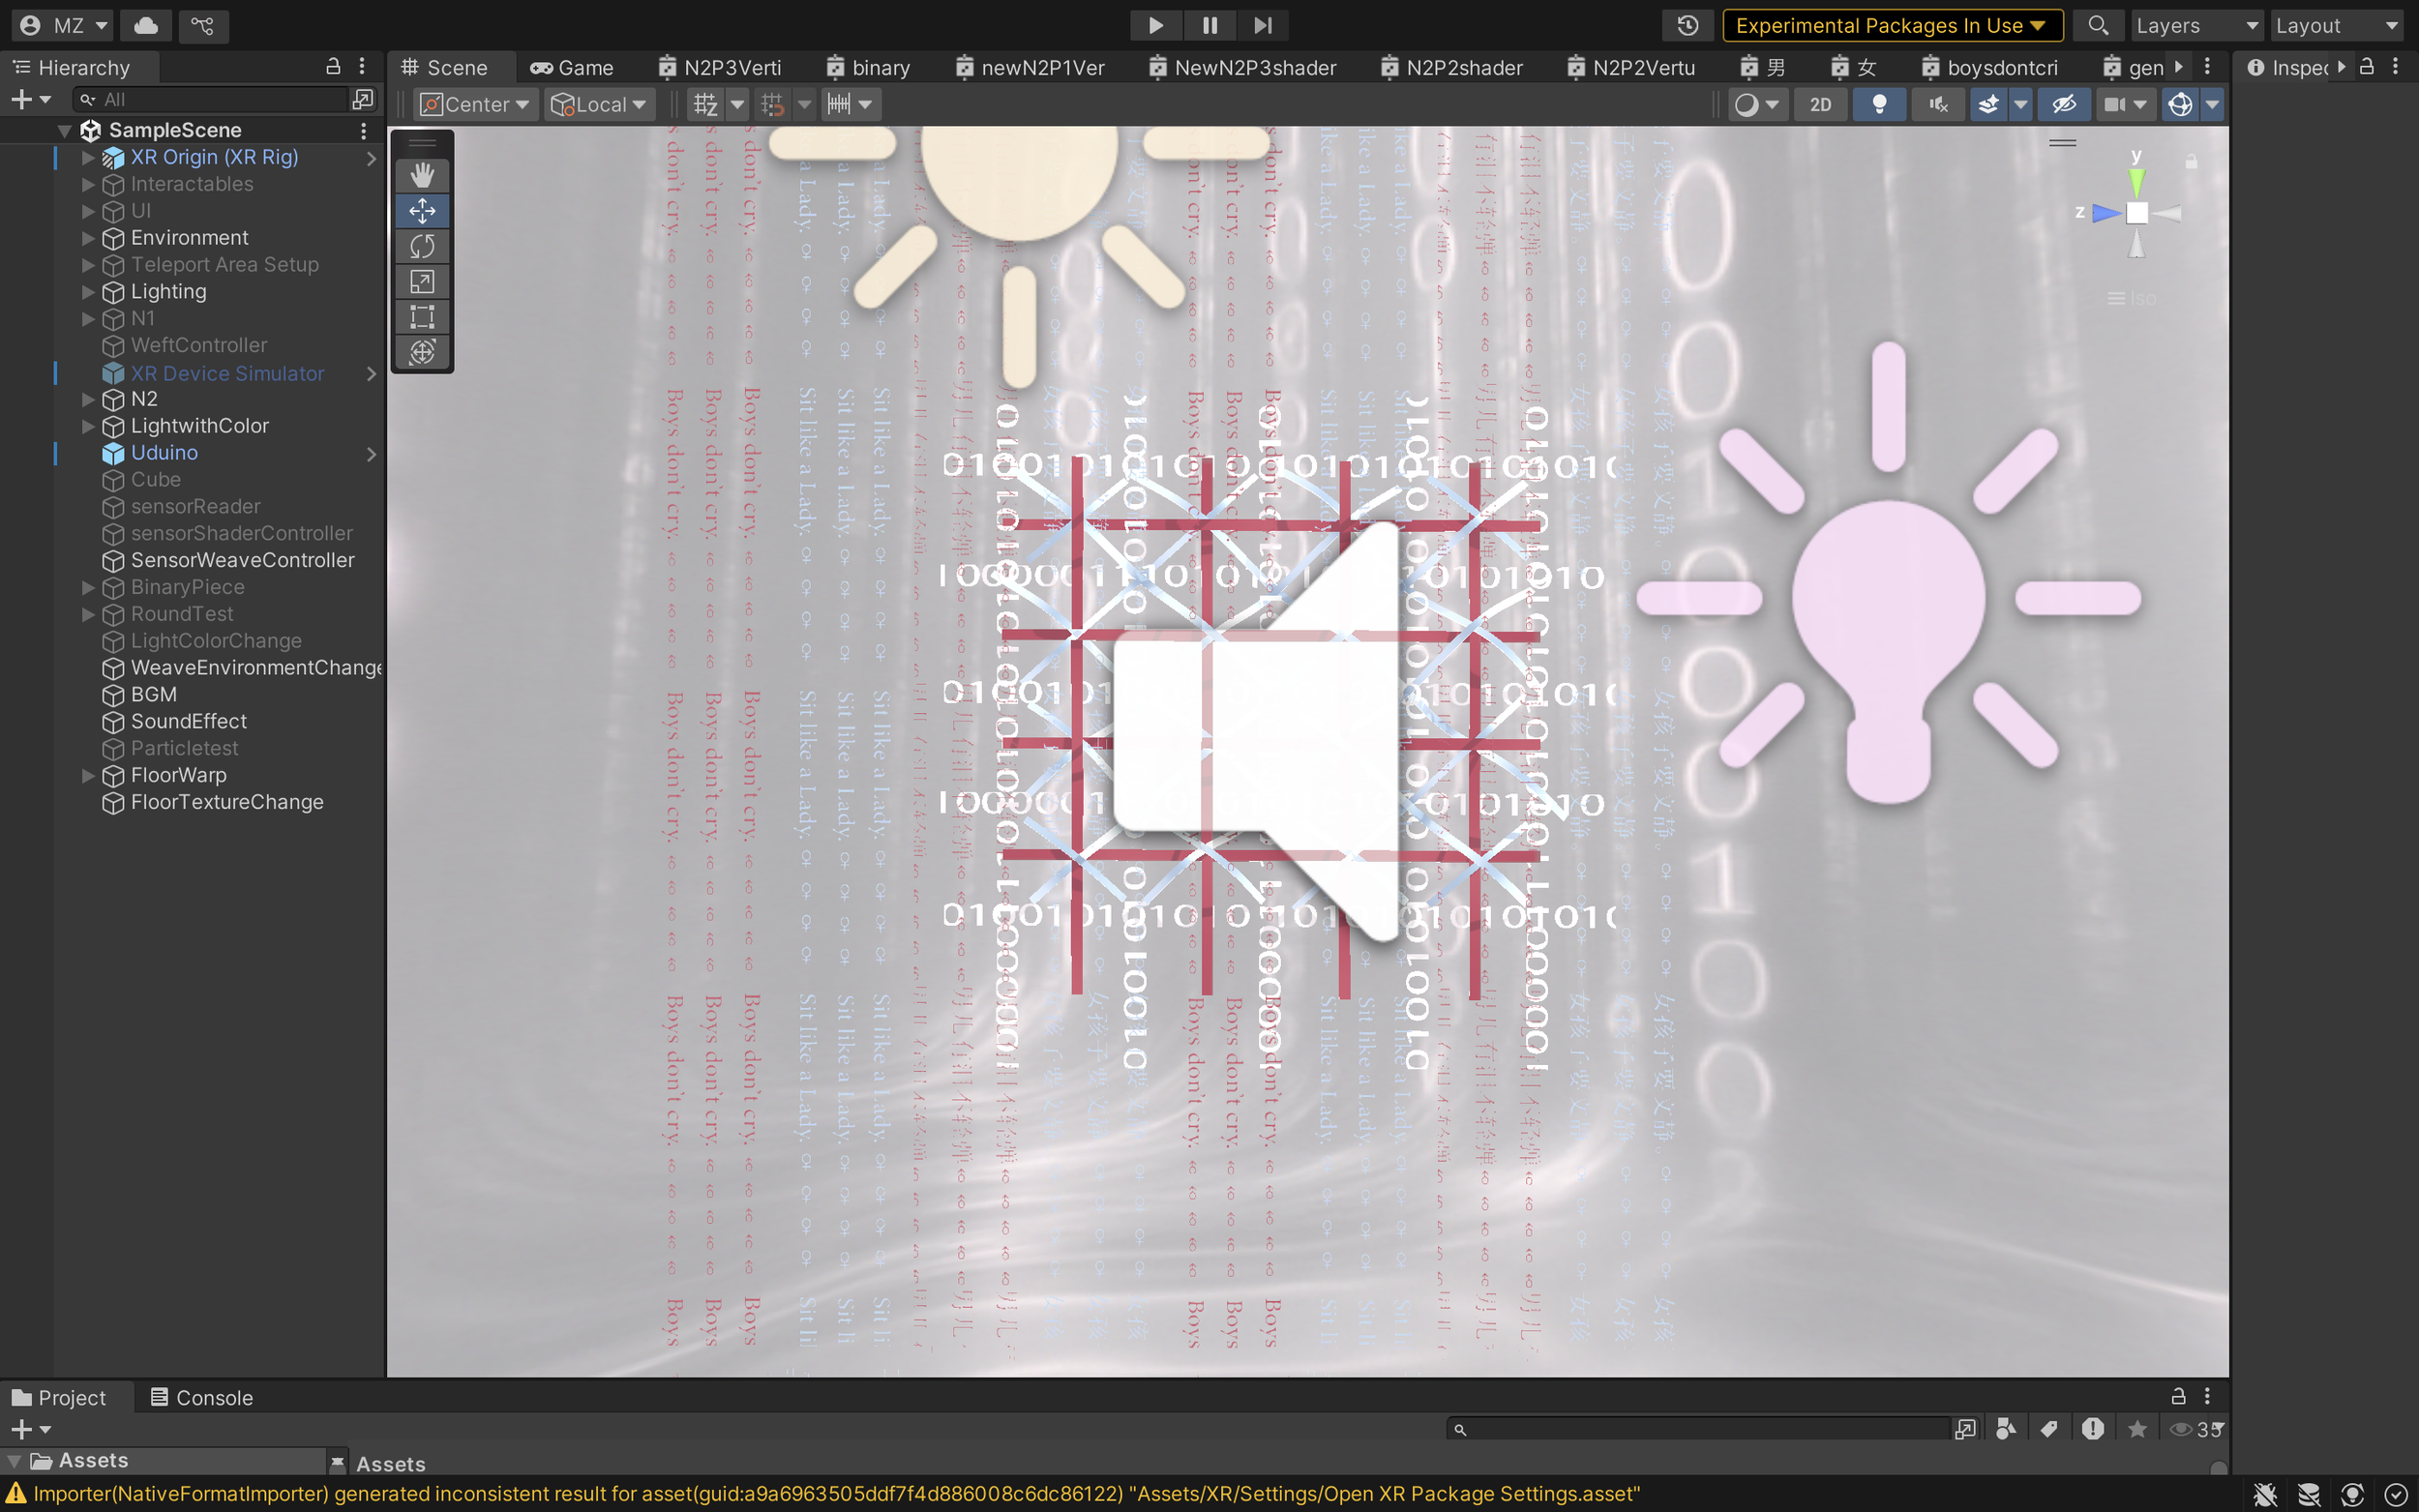Click the Experimental Packages In Use warning

[1893, 25]
